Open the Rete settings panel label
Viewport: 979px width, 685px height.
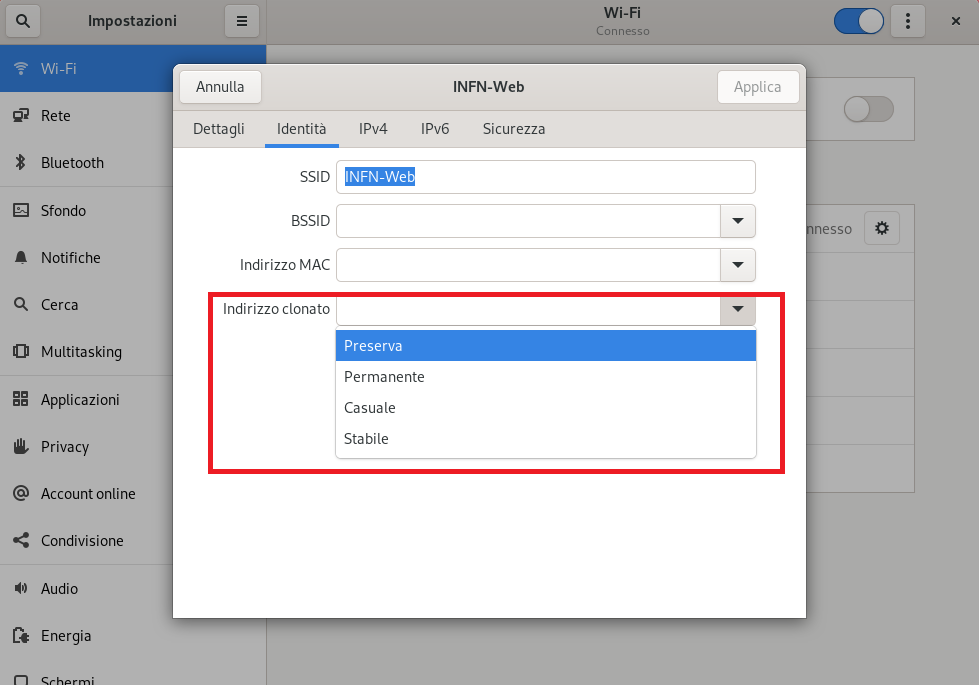tap(56, 116)
